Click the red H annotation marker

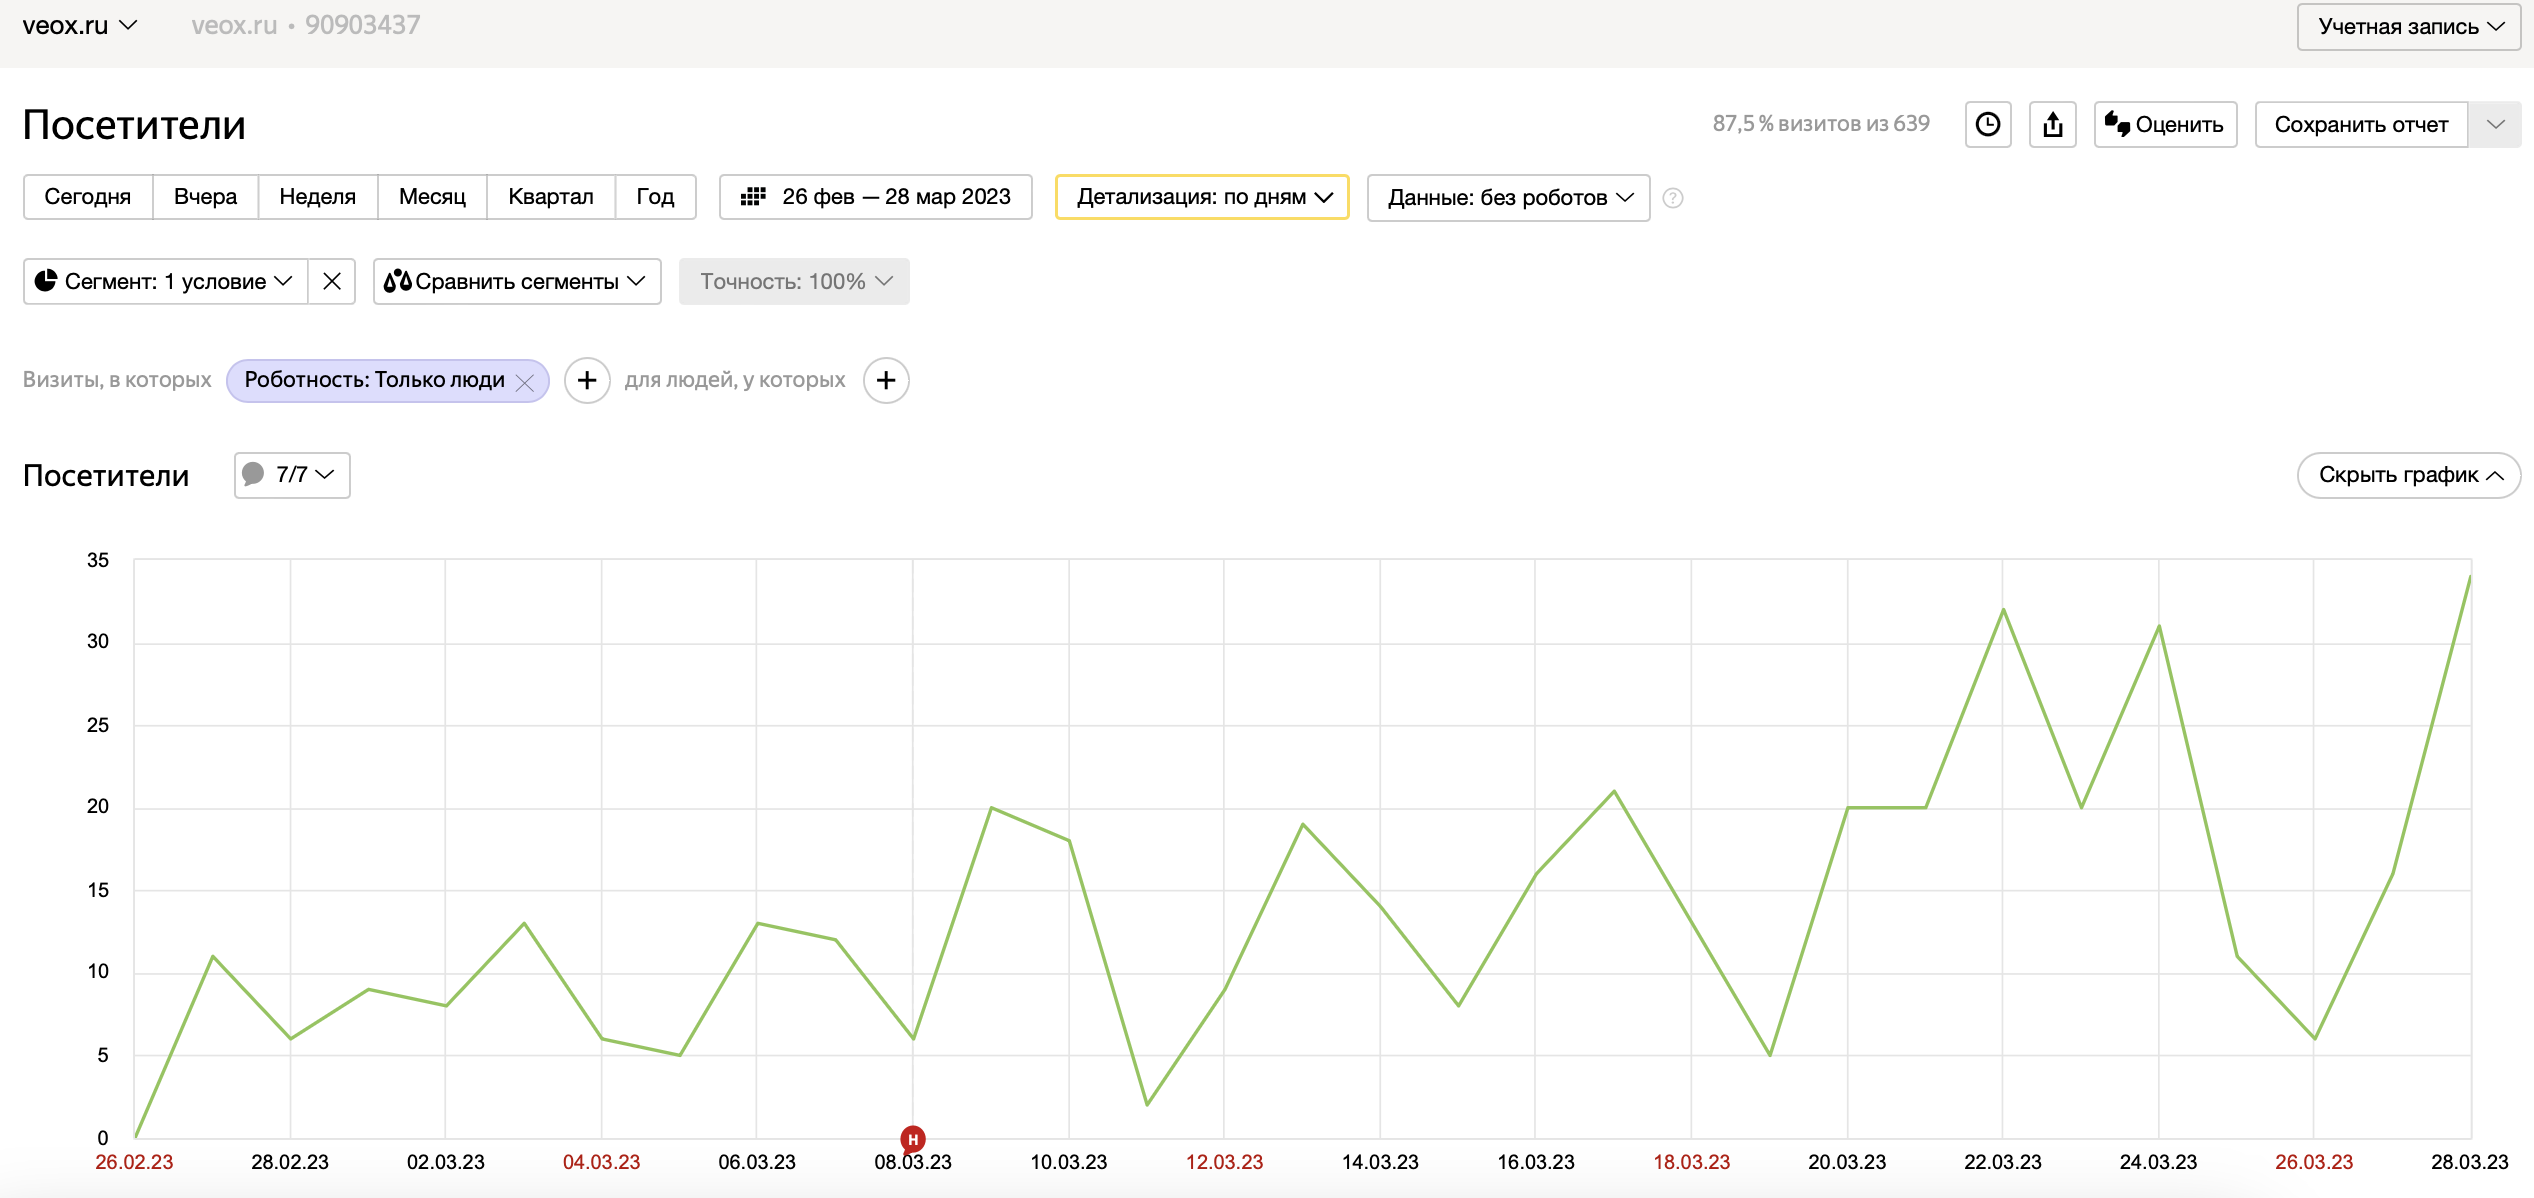point(912,1138)
